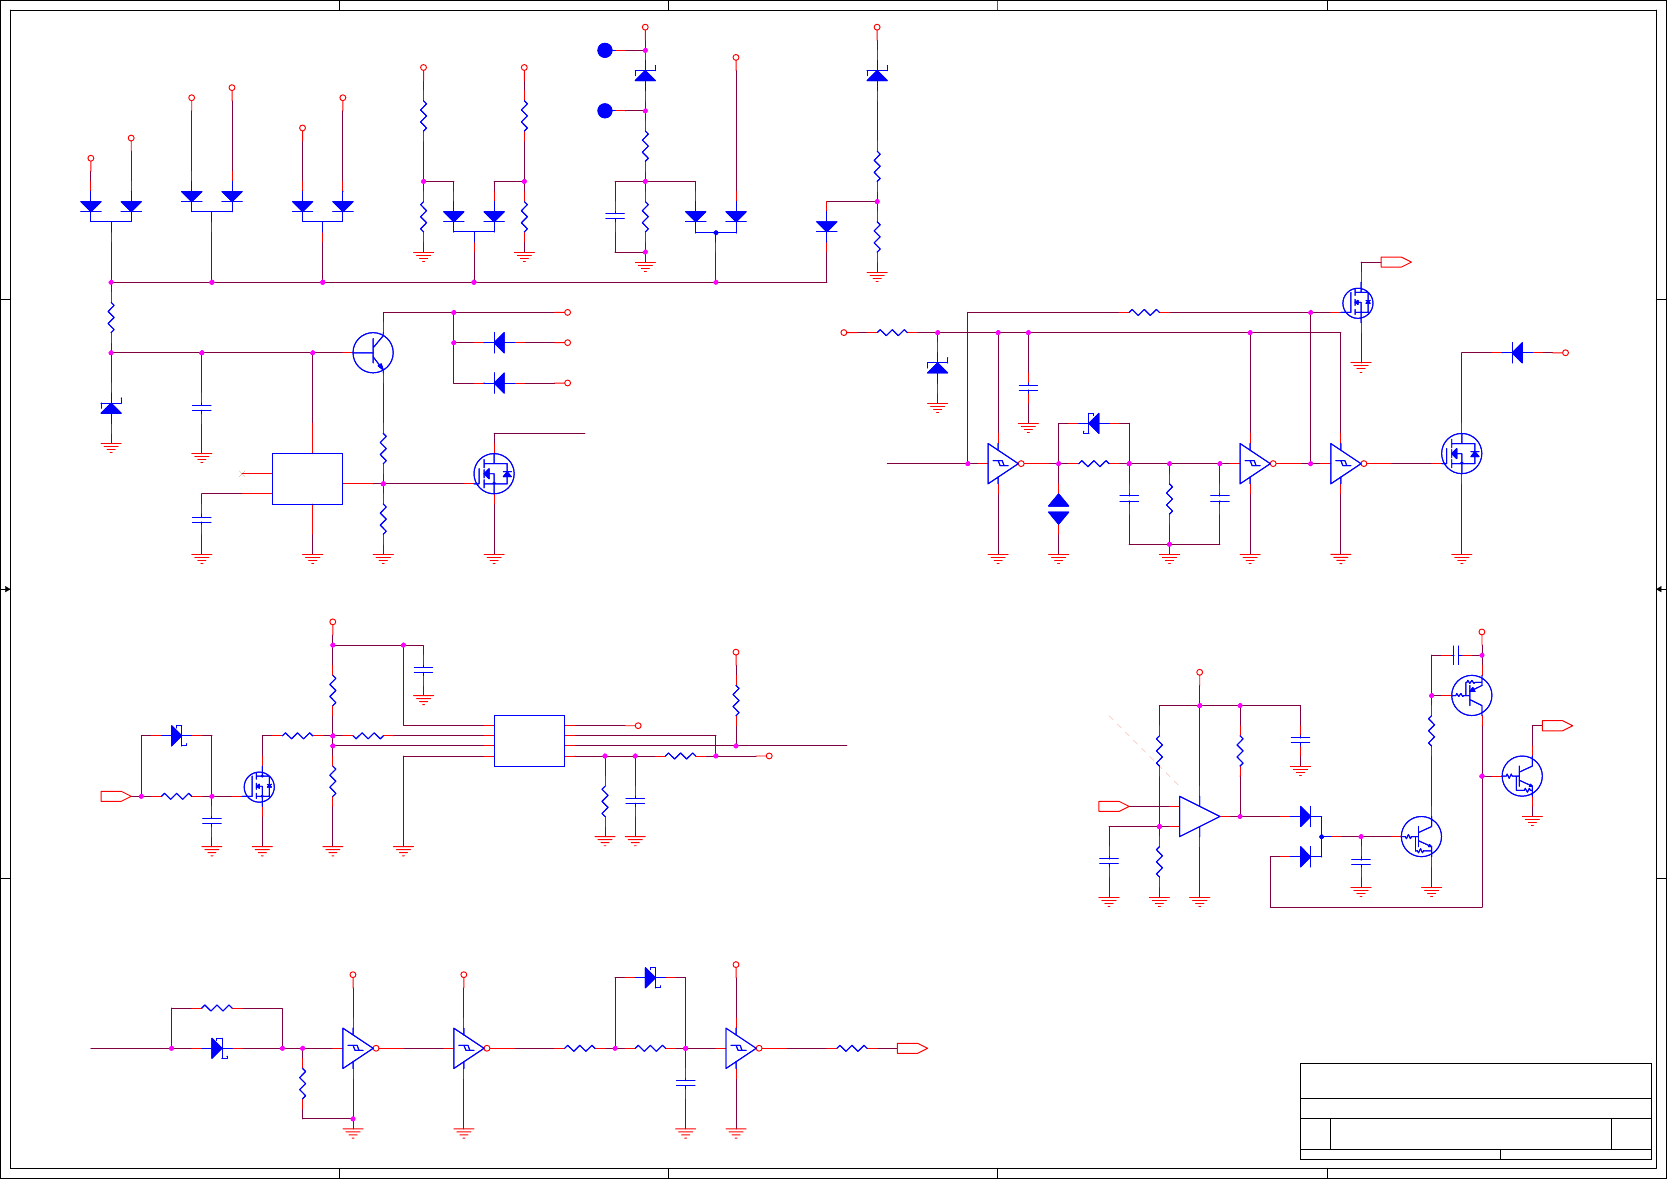Click the MOSFET wired to an output port flag
This screenshot has width=1667, height=1179.
point(1357,302)
